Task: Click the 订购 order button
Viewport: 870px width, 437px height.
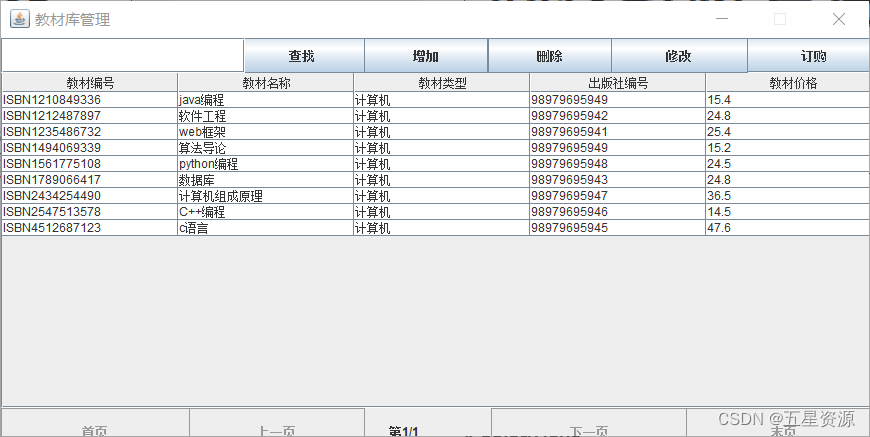Action: pos(809,56)
